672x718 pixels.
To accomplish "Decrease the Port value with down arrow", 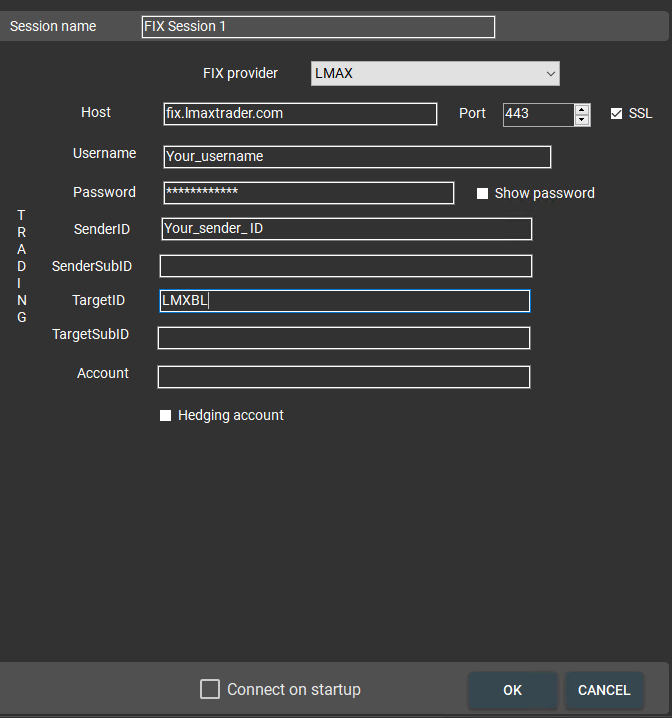I will tap(582, 120).
